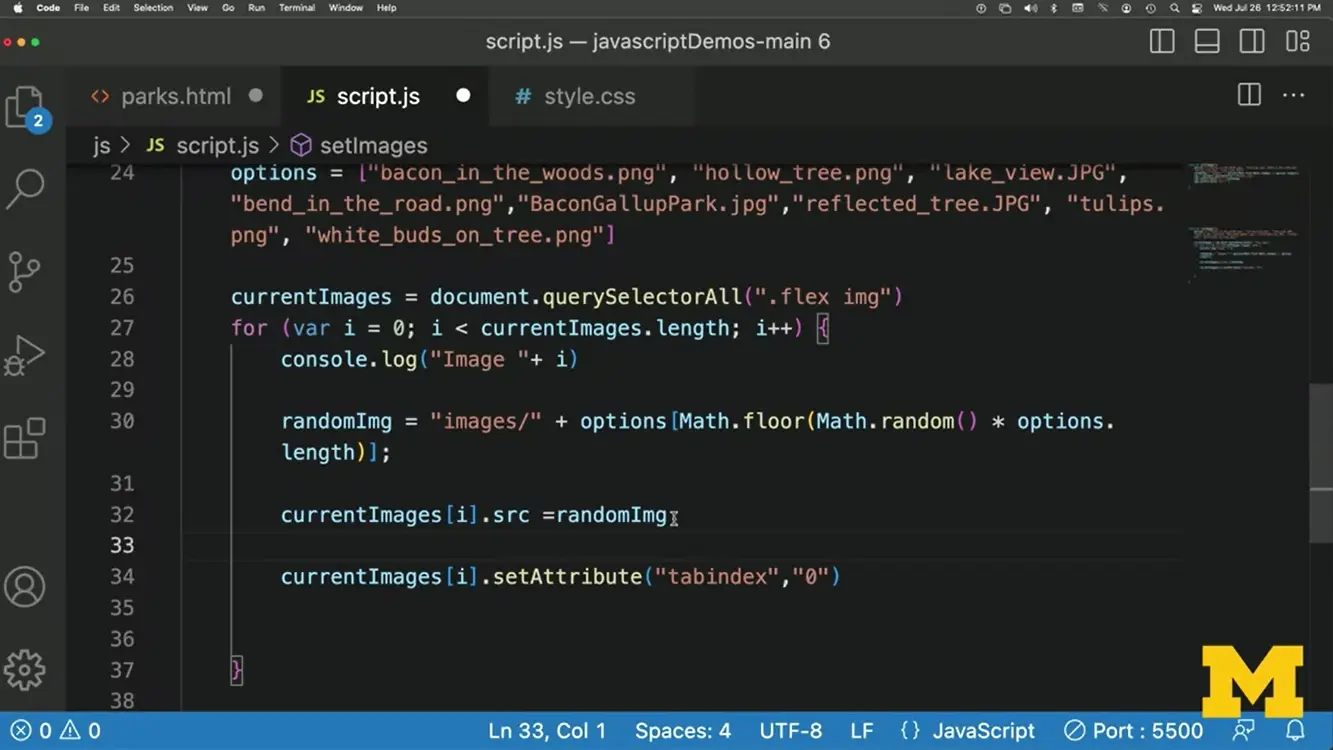Open Edit menu
The width and height of the screenshot is (1333, 750).
pyautogui.click(x=111, y=8)
